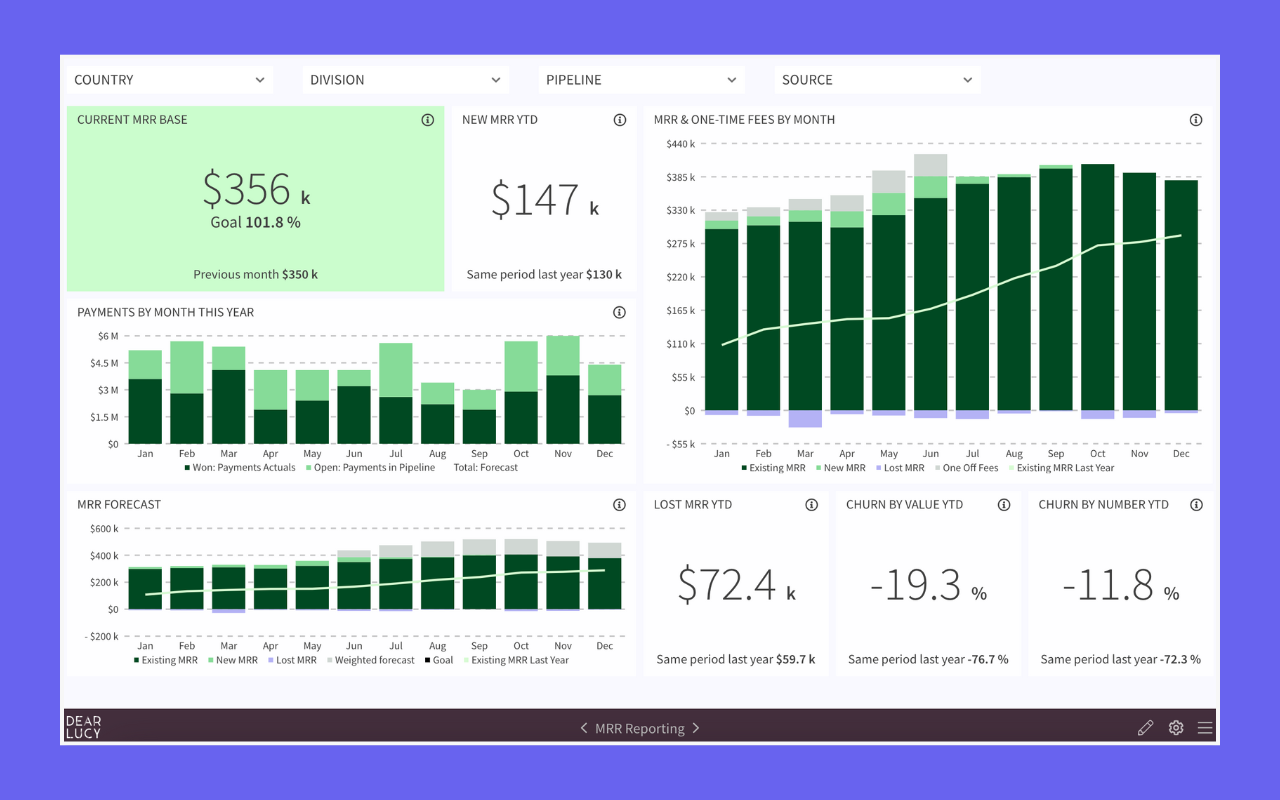1280x800 pixels.
Task: Select the green Current MRR Base card
Action: pyautogui.click(x=255, y=198)
